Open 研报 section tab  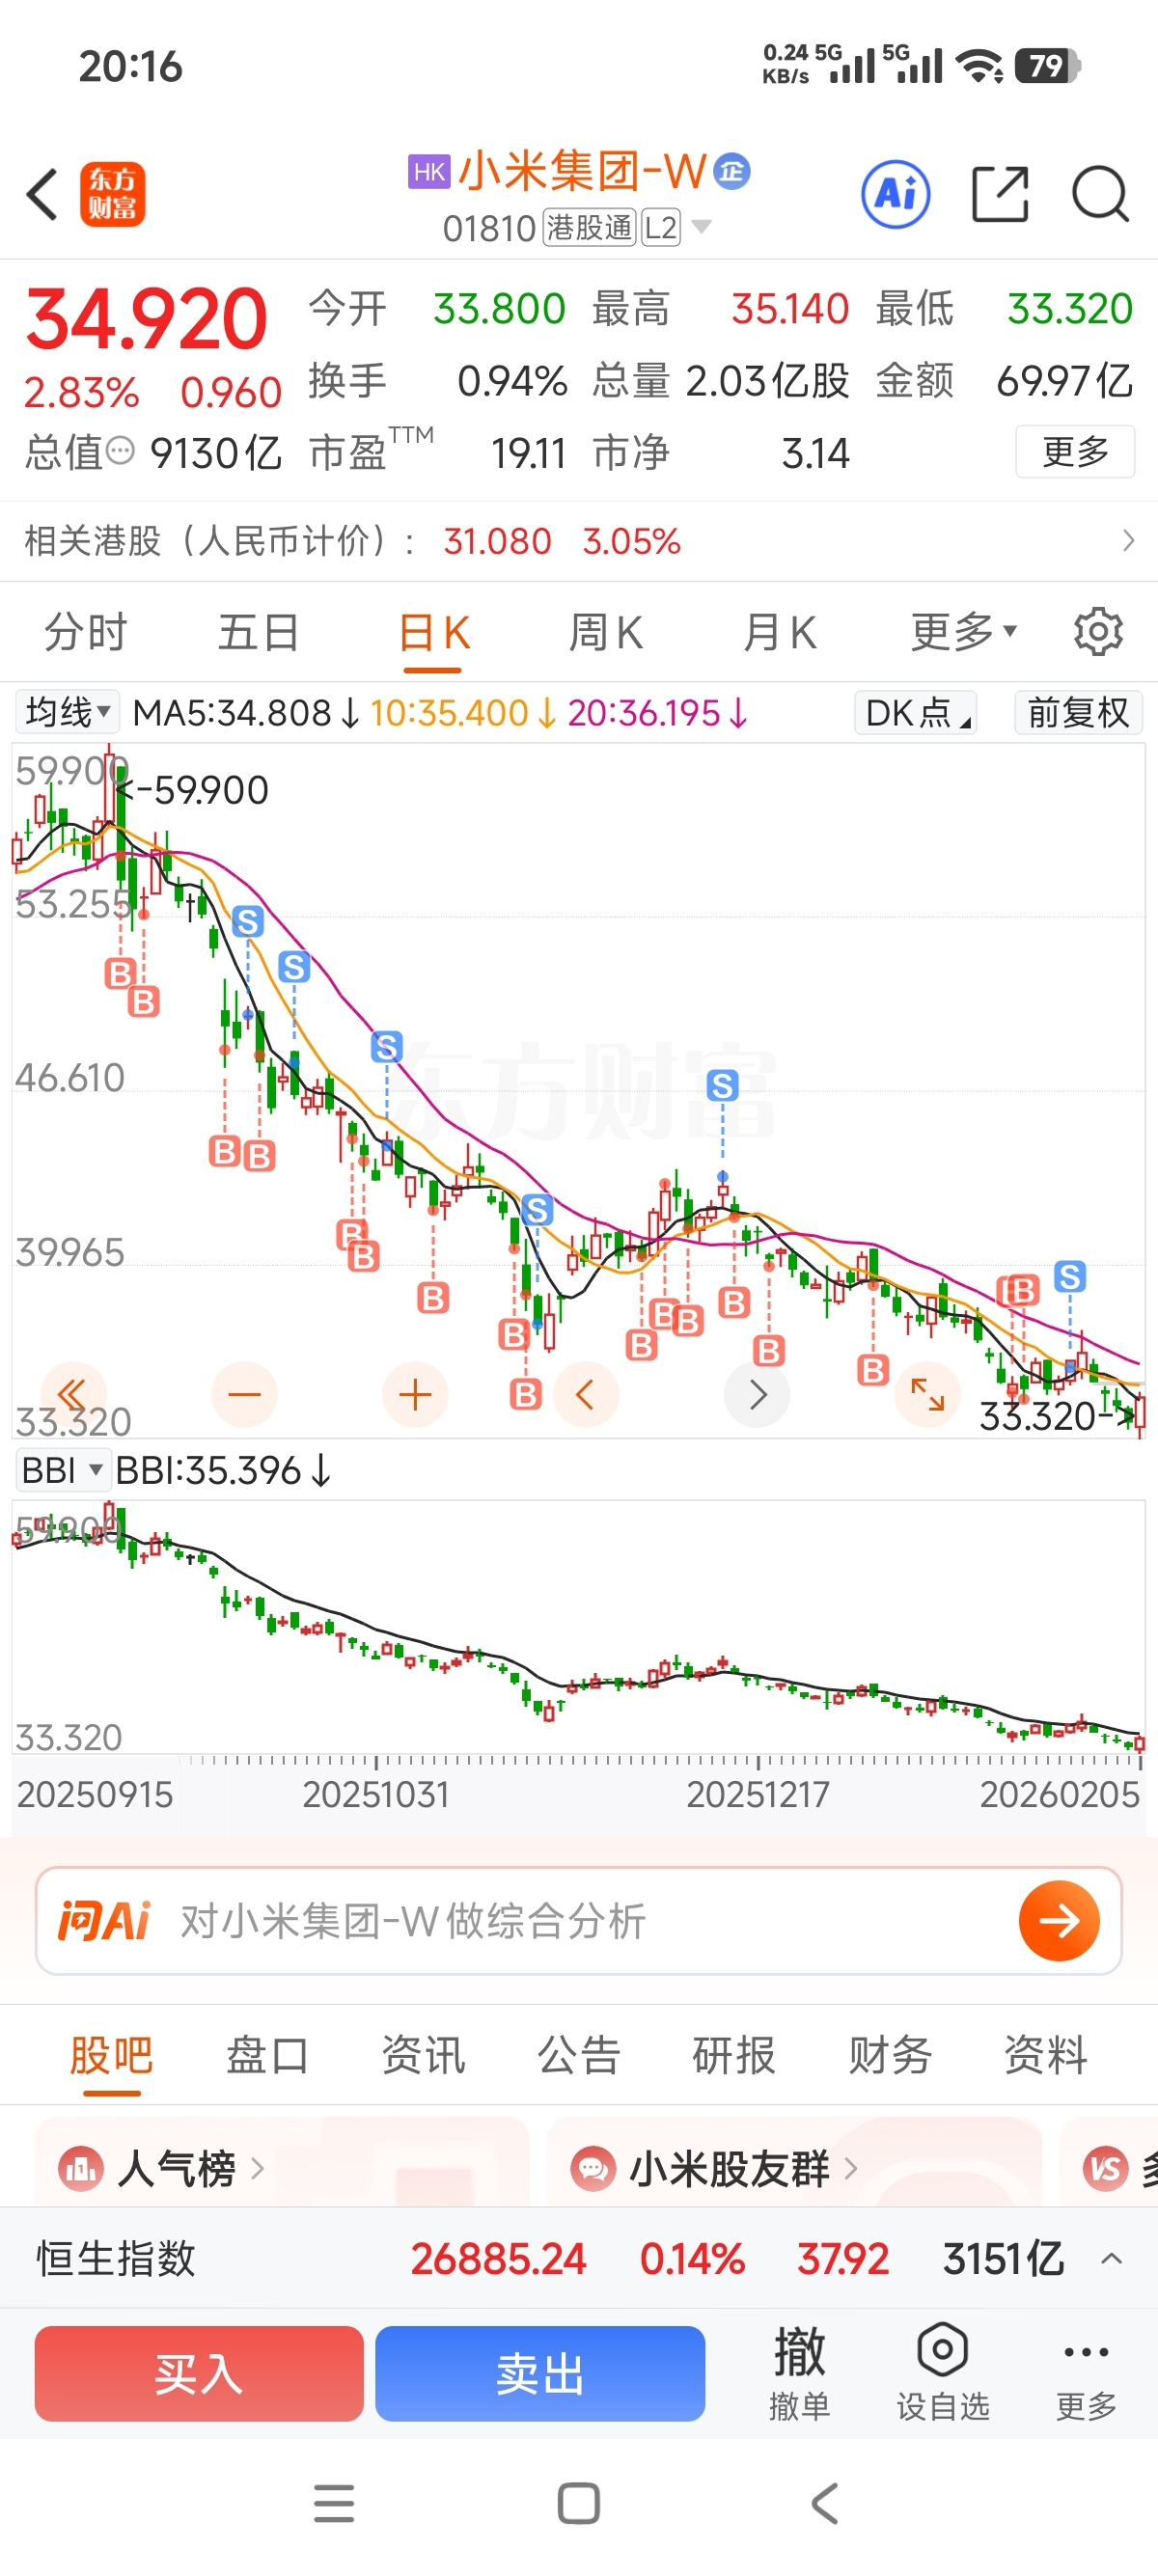734,2055
